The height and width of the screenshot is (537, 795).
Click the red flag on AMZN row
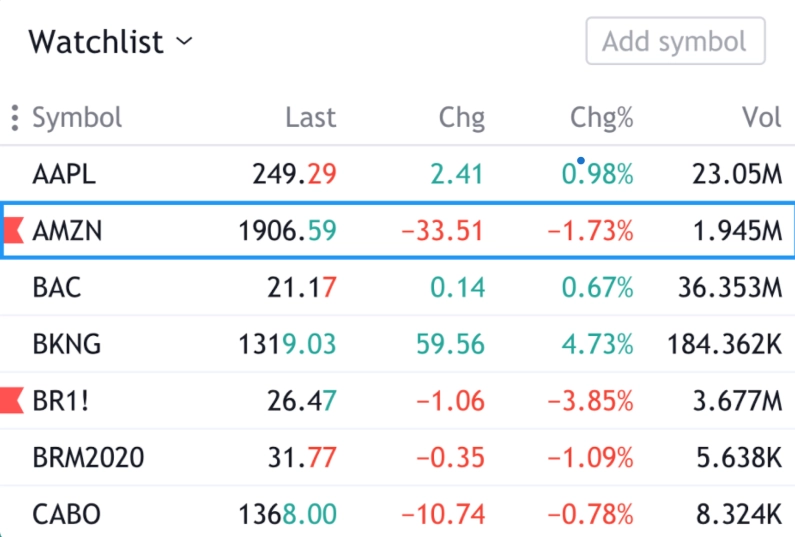13,232
